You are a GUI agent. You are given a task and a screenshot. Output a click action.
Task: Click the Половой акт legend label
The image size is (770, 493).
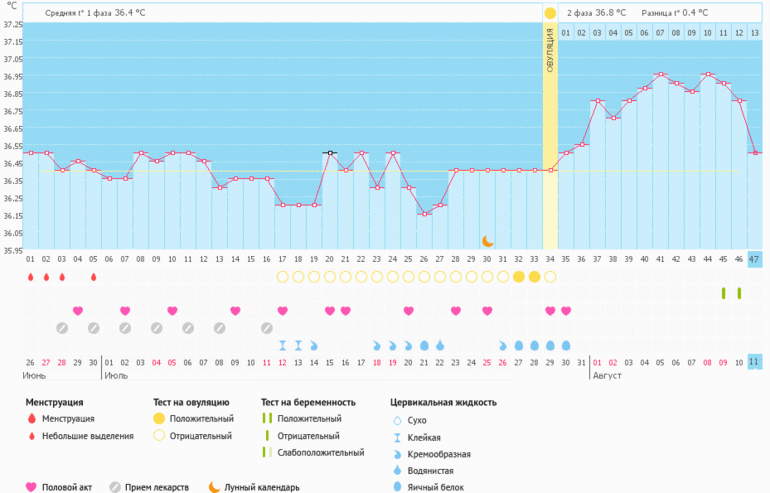click(70, 487)
